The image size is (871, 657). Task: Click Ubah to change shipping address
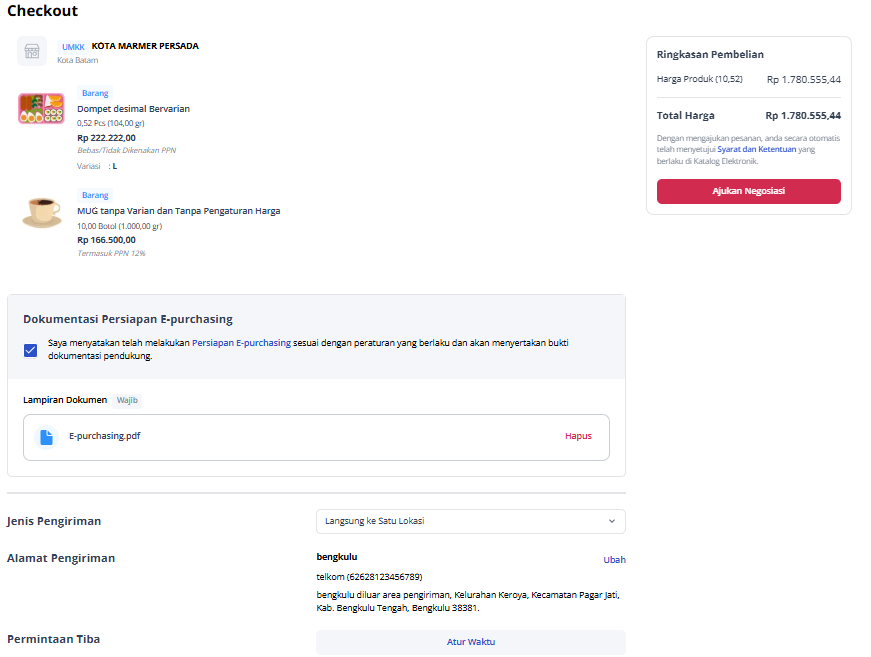point(614,560)
